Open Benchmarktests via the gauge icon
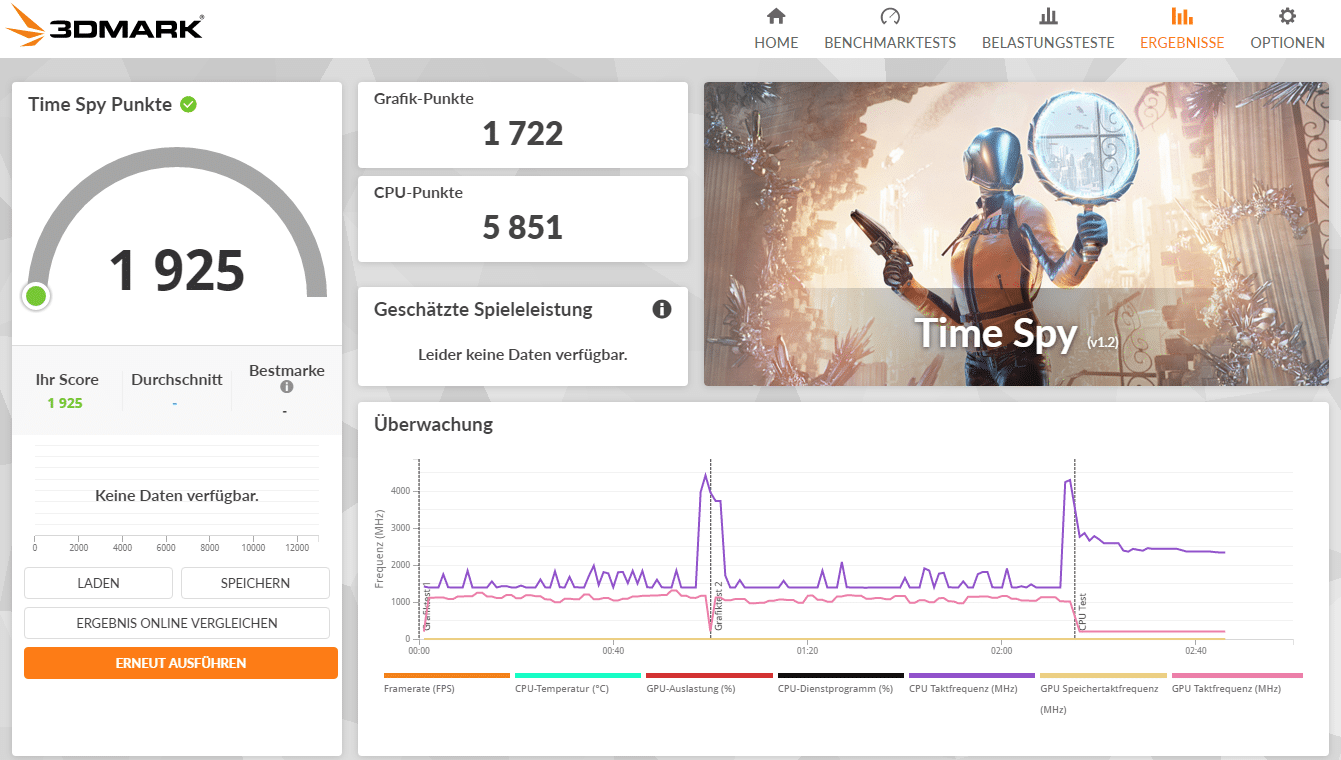This screenshot has height=760, width=1341. [889, 16]
